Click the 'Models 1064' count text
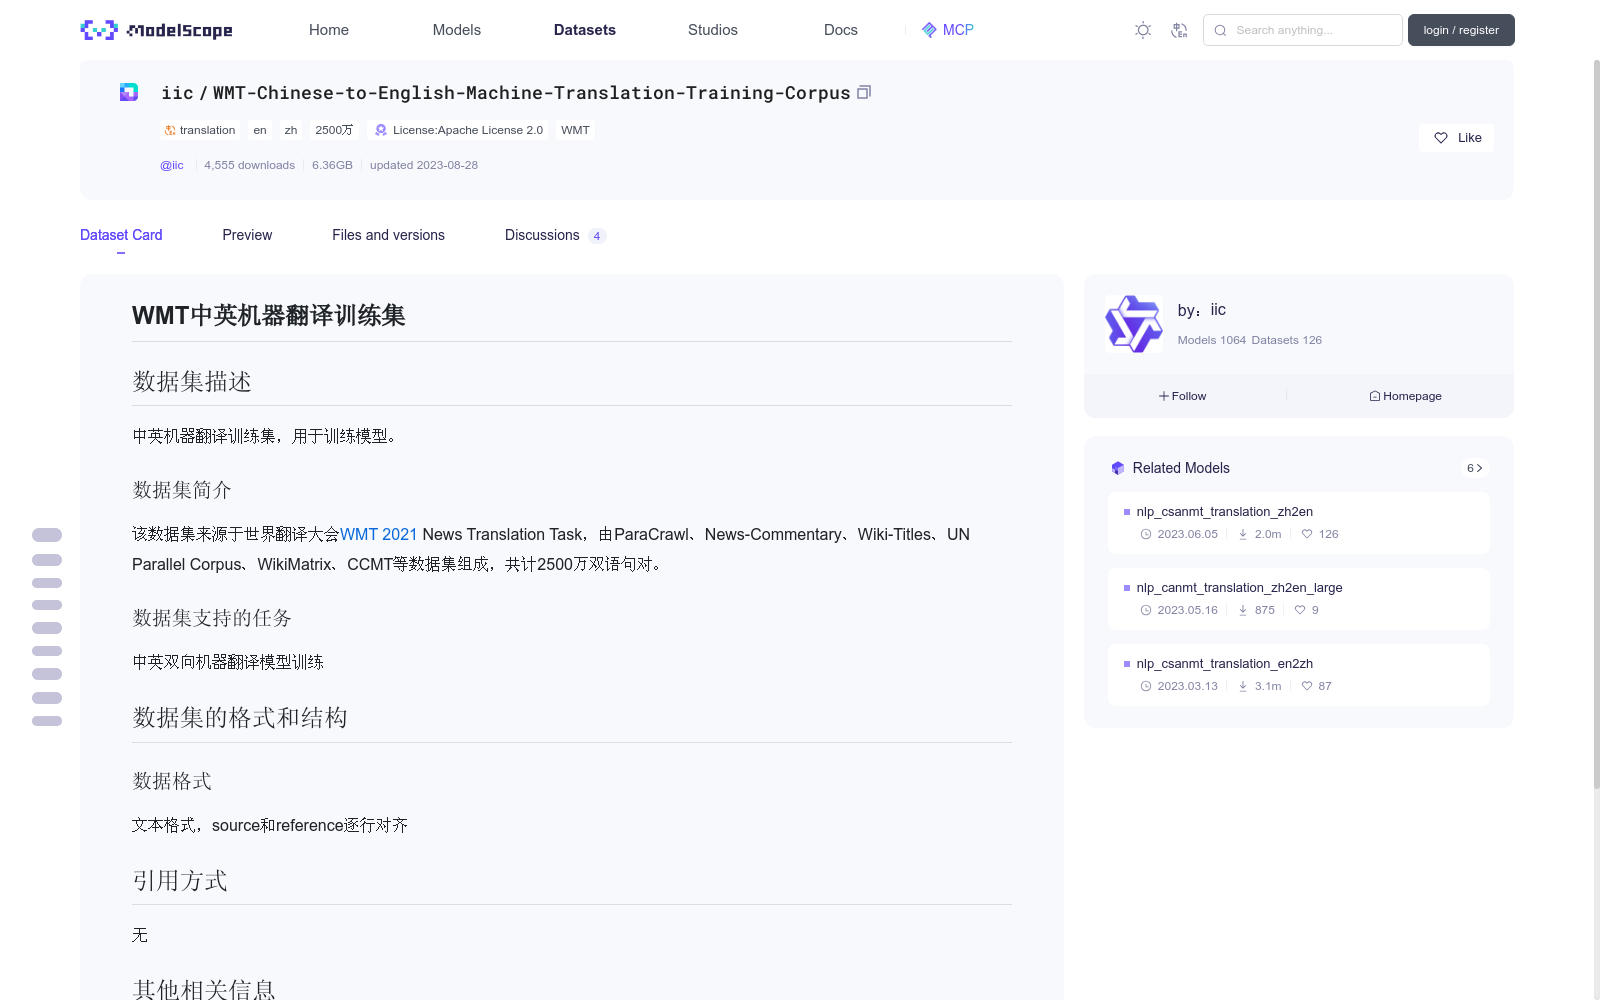Viewport: 1600px width, 1000px height. [1212, 340]
